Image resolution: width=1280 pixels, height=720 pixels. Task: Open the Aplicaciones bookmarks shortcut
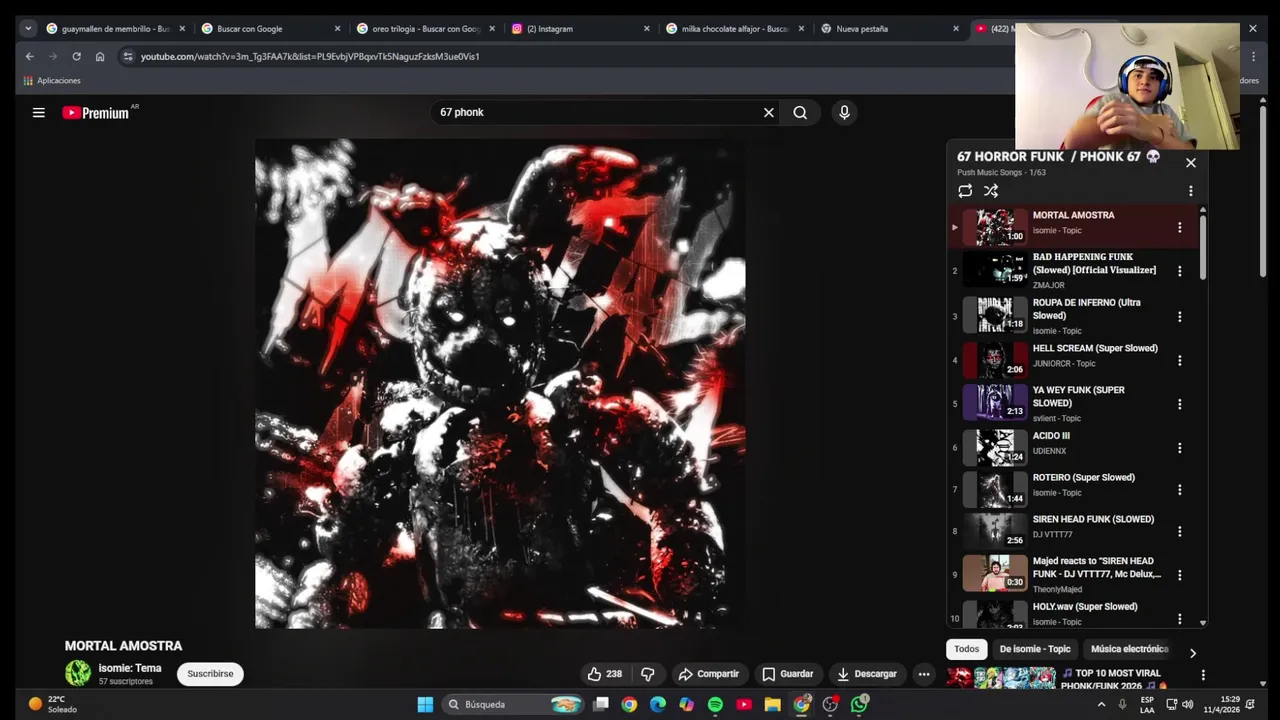click(52, 80)
